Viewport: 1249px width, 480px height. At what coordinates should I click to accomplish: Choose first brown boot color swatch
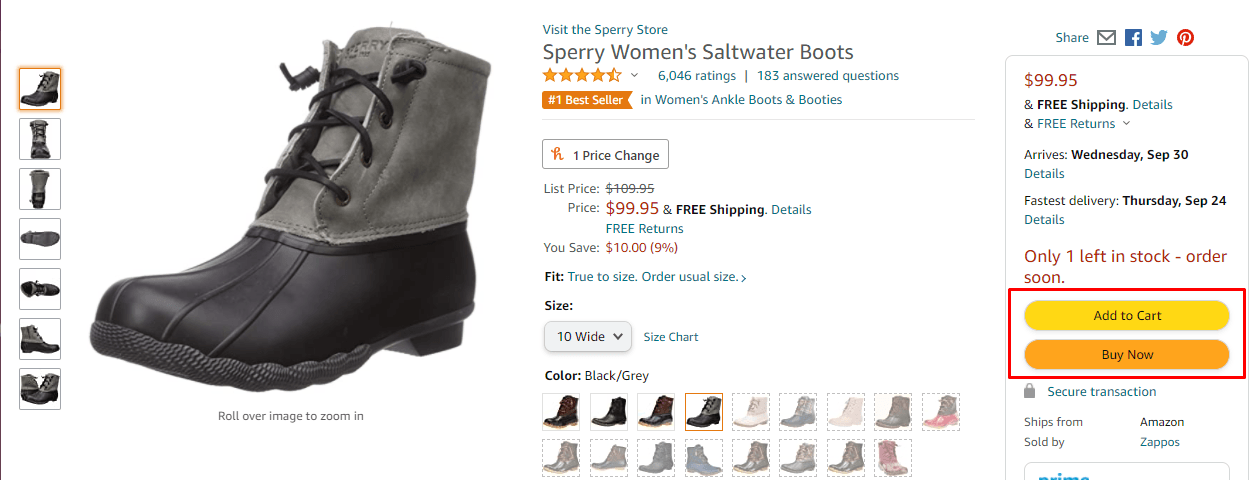[x=560, y=411]
